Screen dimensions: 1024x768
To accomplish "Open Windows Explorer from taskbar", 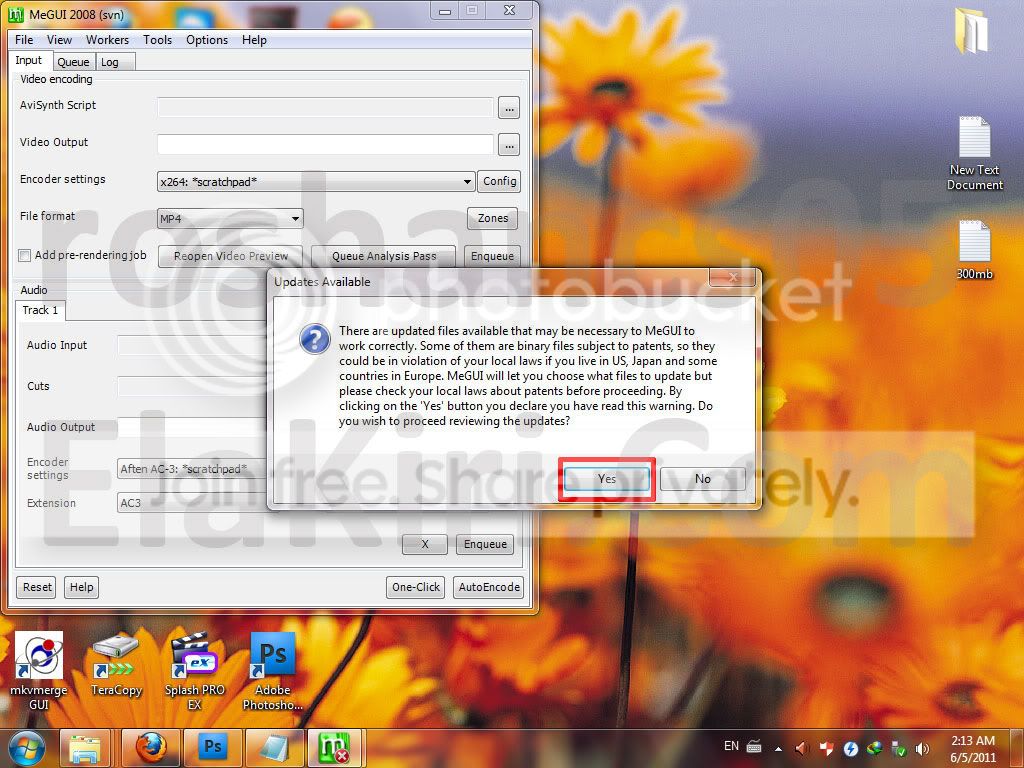I will [84, 748].
